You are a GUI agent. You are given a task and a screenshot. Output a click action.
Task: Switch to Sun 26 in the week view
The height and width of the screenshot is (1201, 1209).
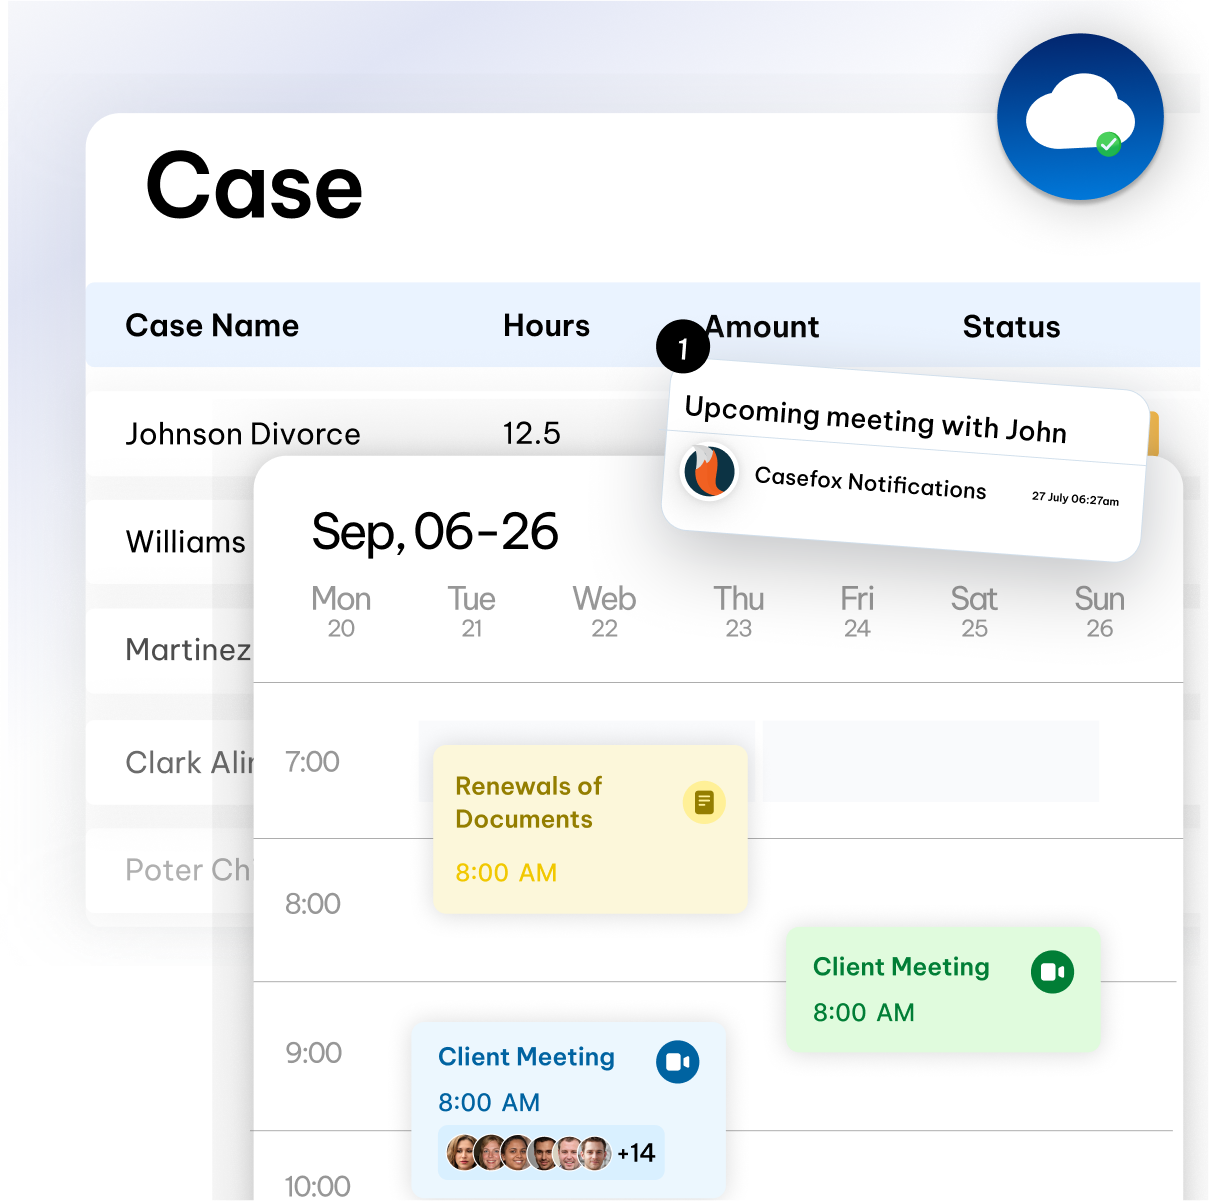(1099, 610)
